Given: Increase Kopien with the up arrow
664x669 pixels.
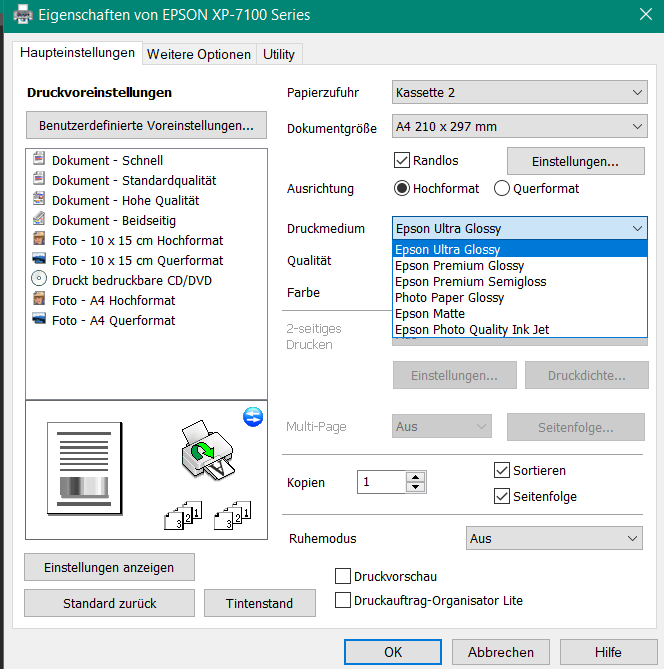Looking at the screenshot, I should pyautogui.click(x=416, y=477).
